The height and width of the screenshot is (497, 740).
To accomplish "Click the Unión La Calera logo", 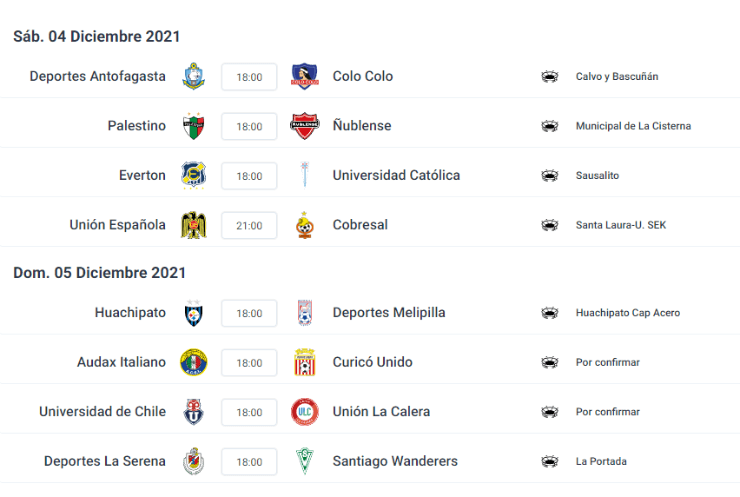I will (304, 412).
